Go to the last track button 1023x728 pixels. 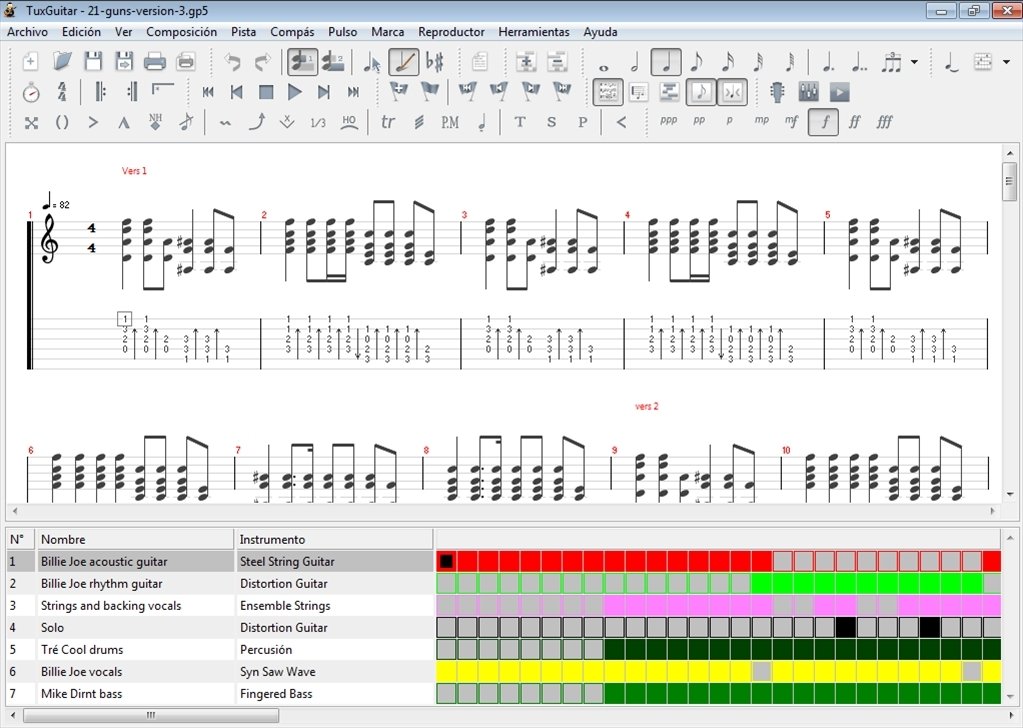[353, 92]
